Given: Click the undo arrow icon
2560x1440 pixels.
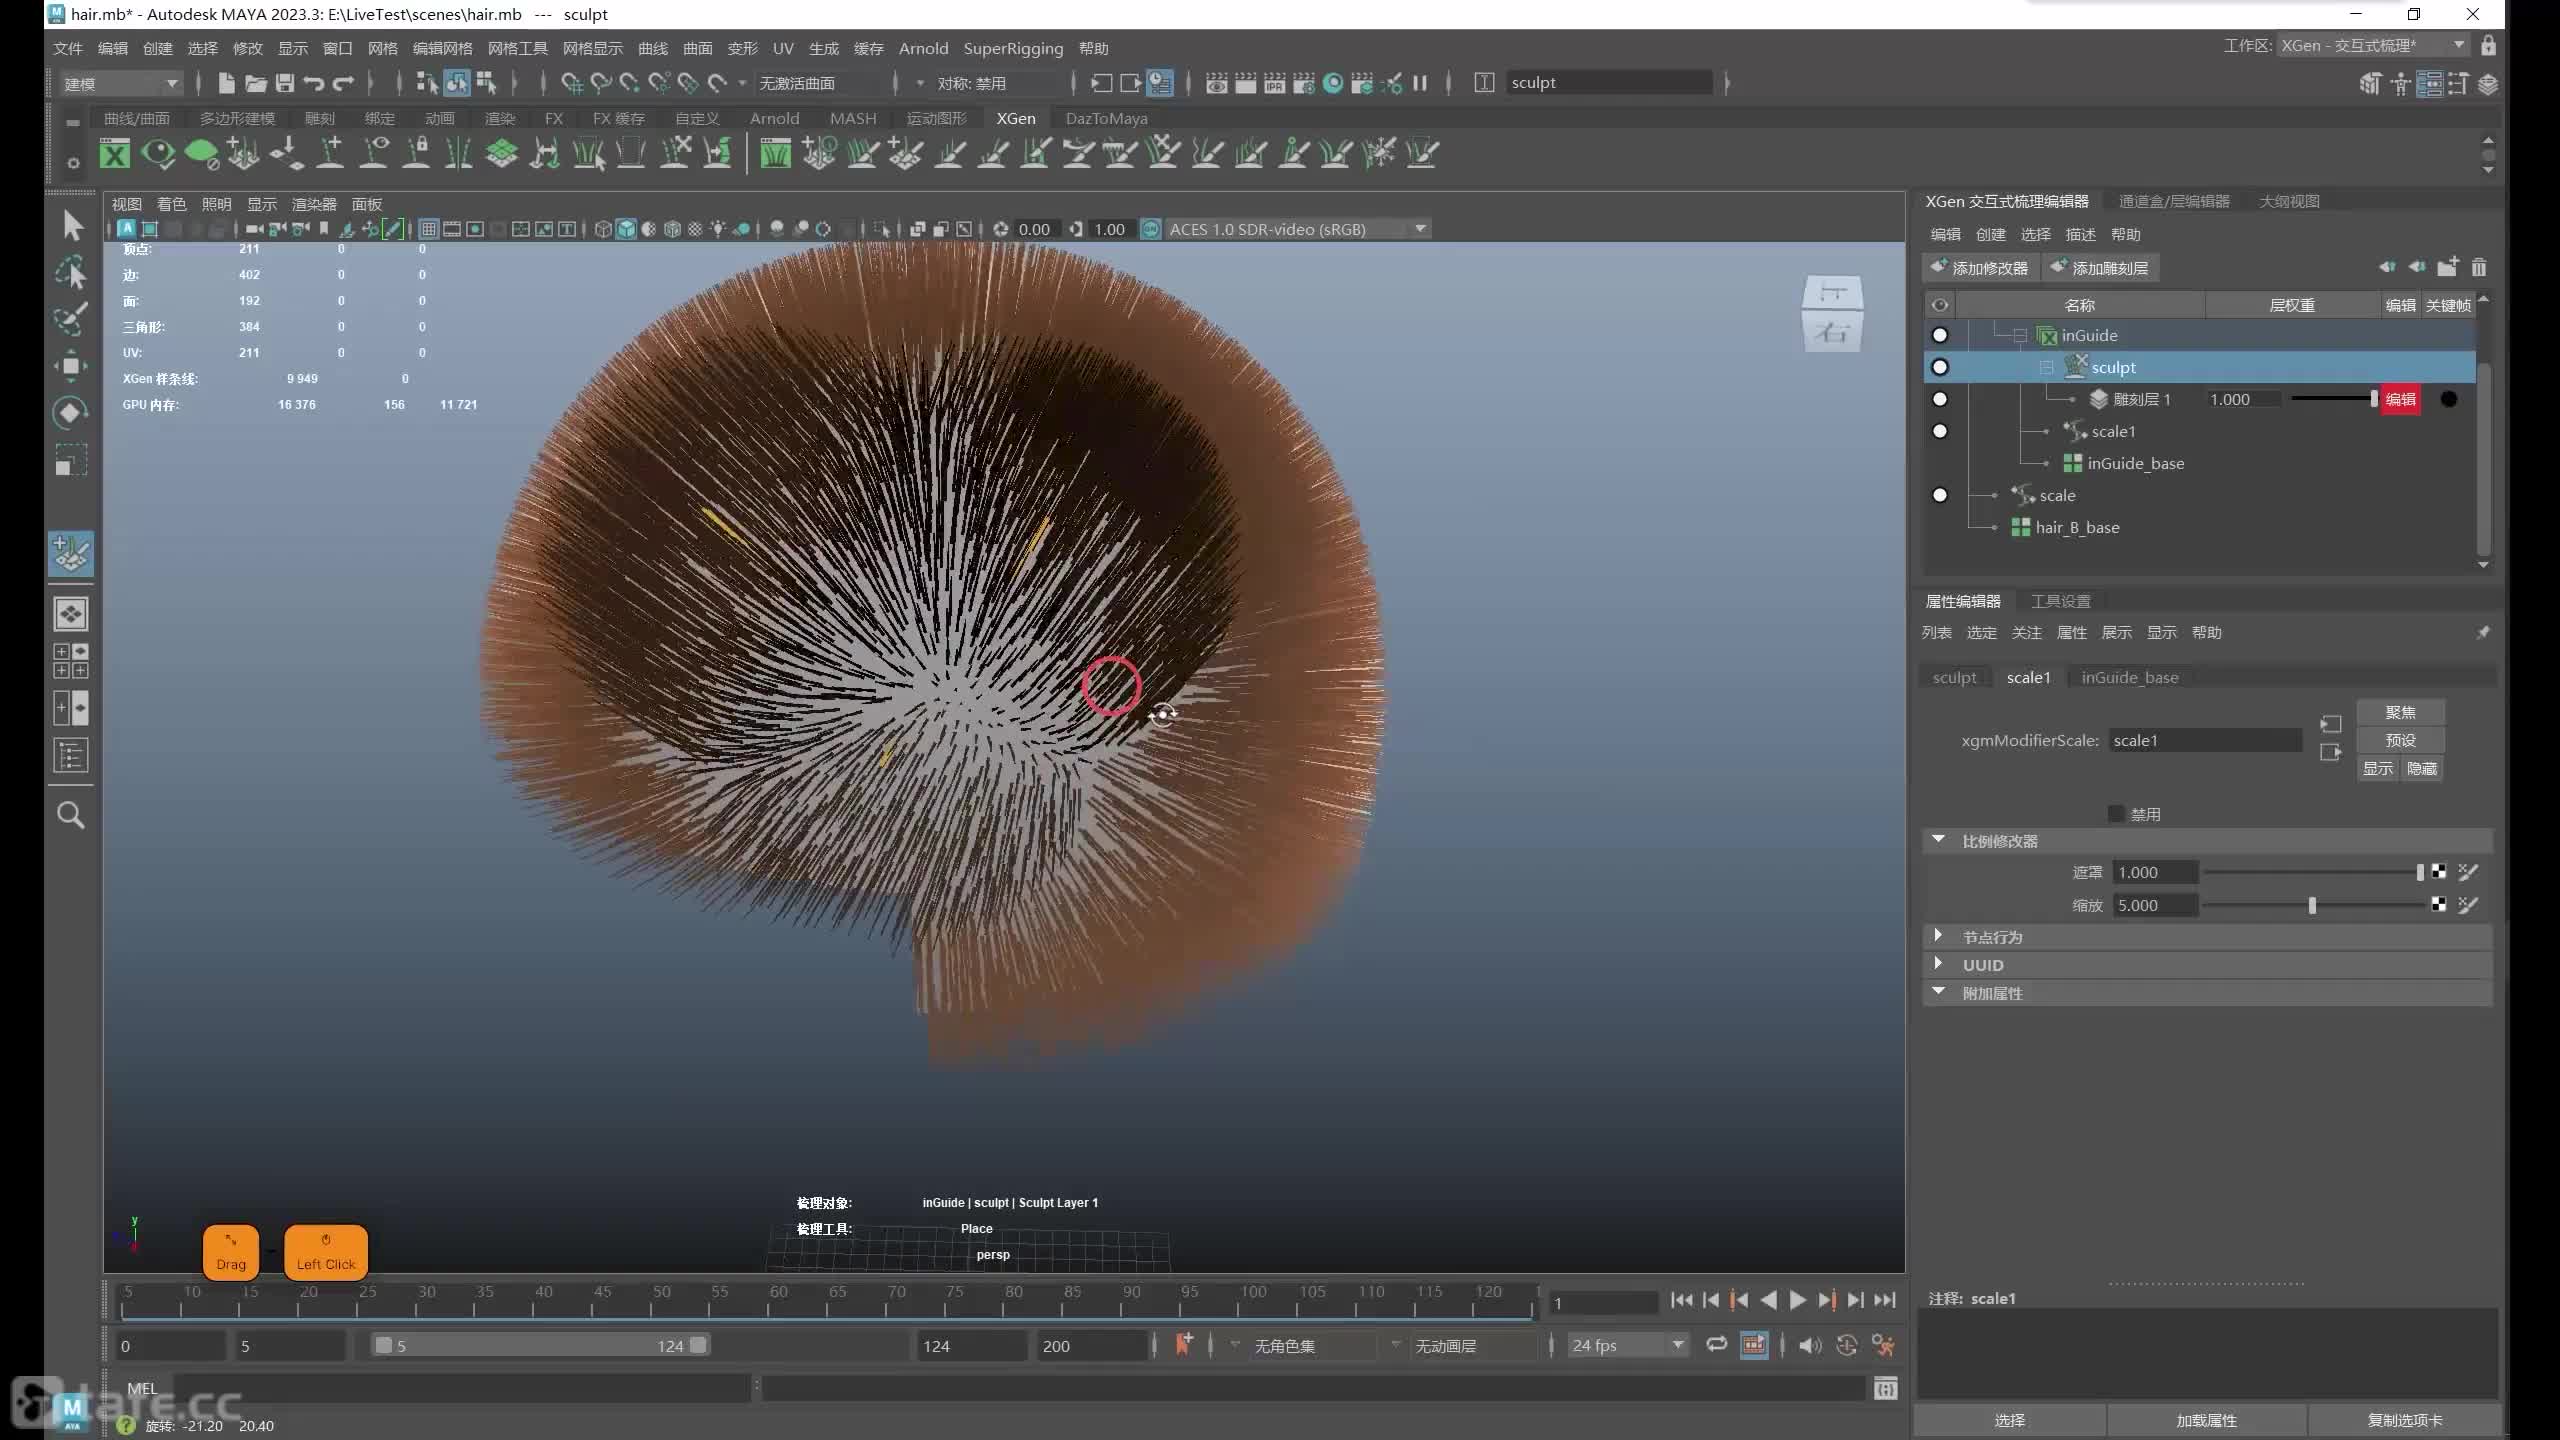Looking at the screenshot, I should tap(314, 83).
